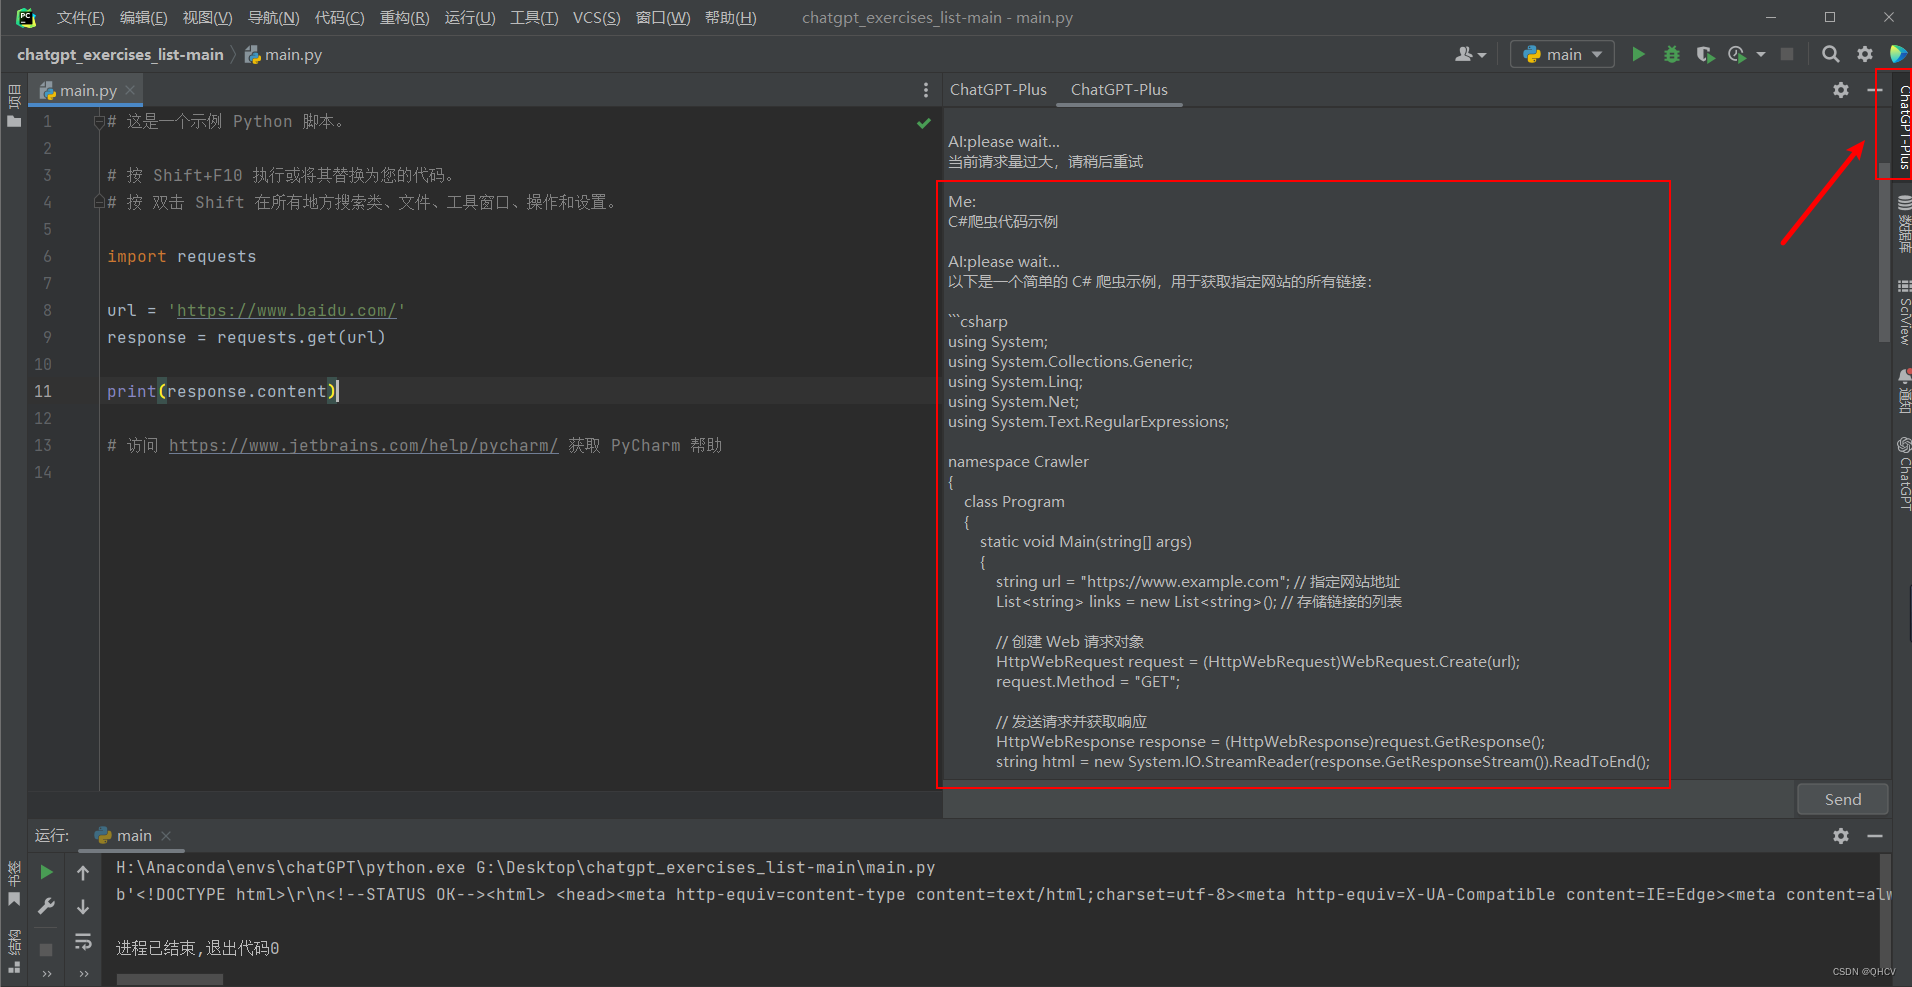The image size is (1912, 987).
Task: Click the up arrow in Run panel
Action: click(83, 872)
